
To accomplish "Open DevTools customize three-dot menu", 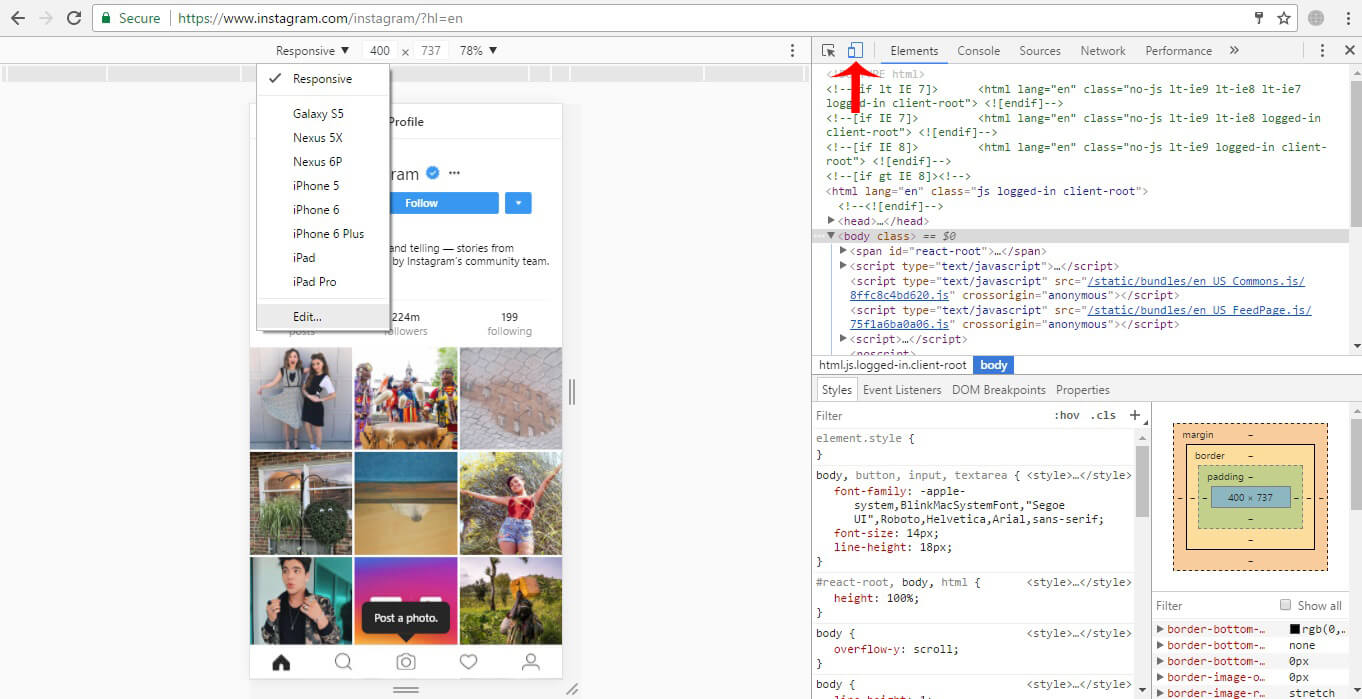I will pyautogui.click(x=1322, y=50).
